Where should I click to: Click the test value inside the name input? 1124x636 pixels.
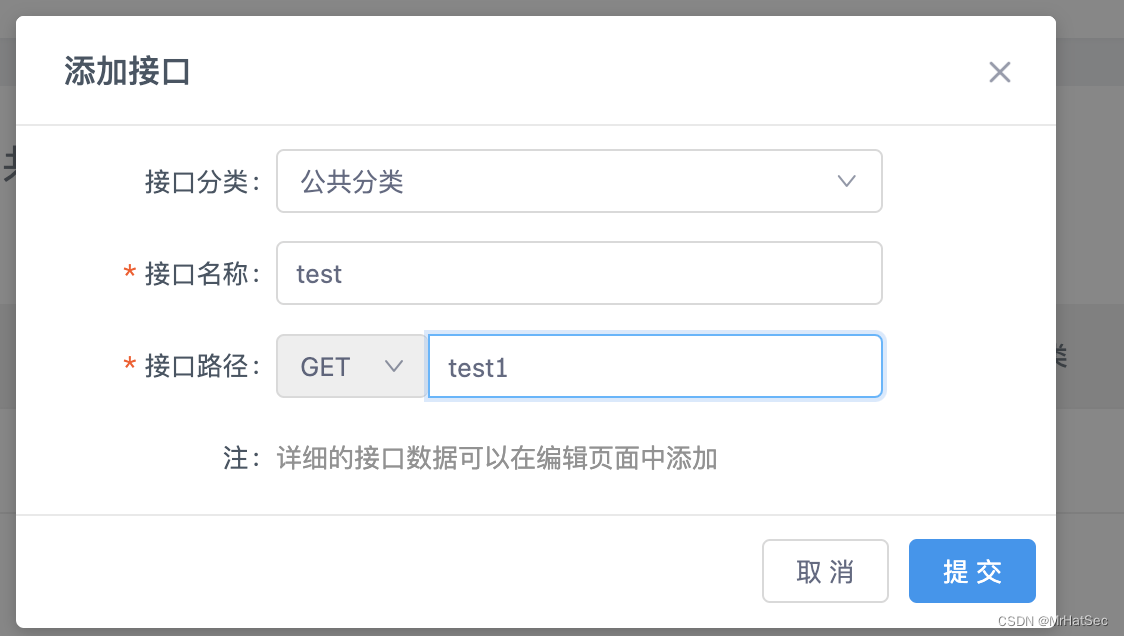click(318, 273)
